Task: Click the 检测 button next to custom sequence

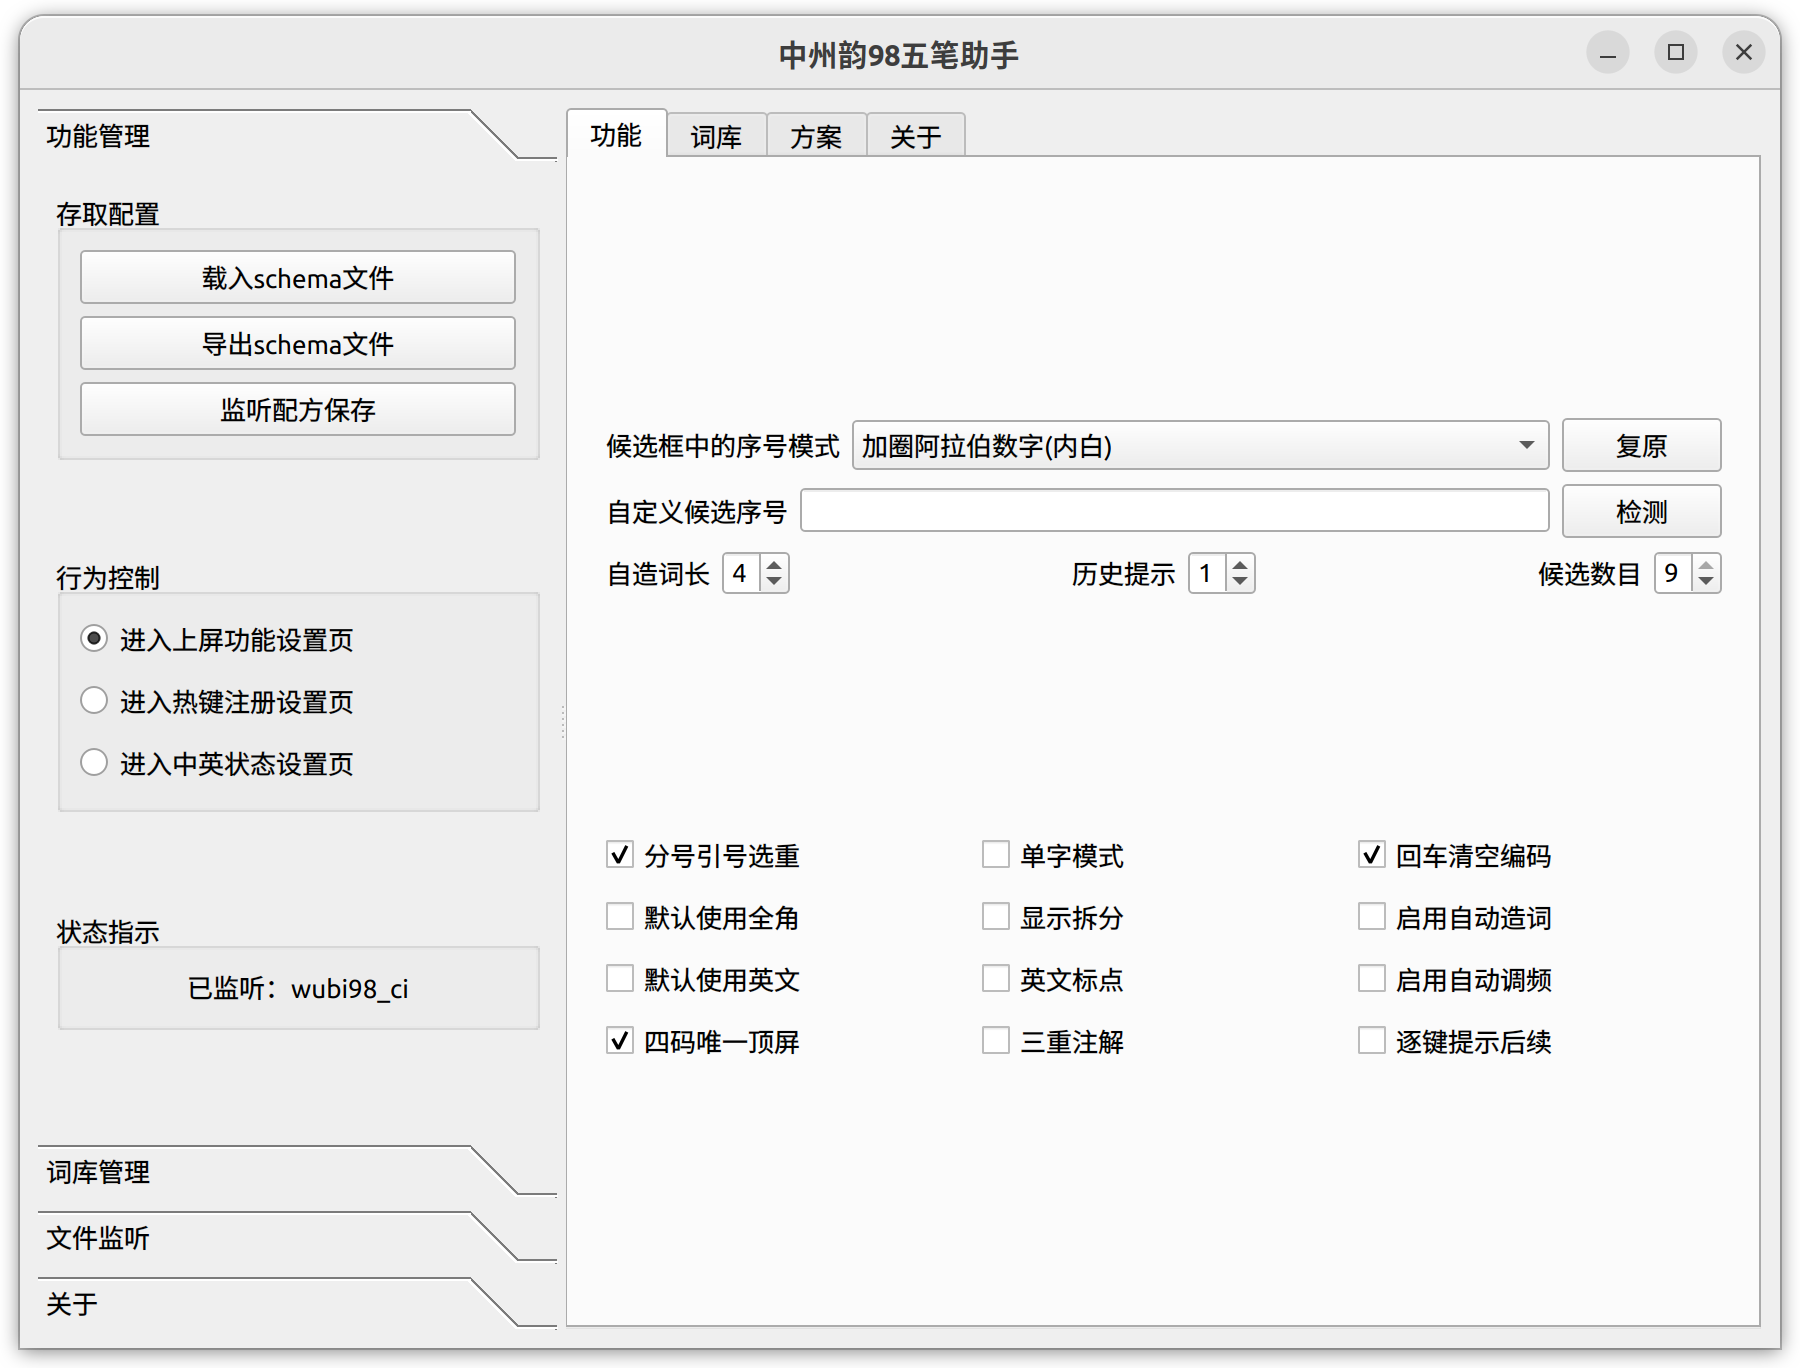Action: (1641, 511)
